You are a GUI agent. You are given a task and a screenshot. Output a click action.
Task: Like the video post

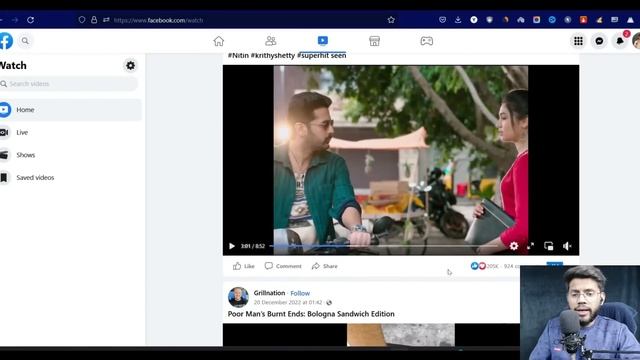click(244, 266)
